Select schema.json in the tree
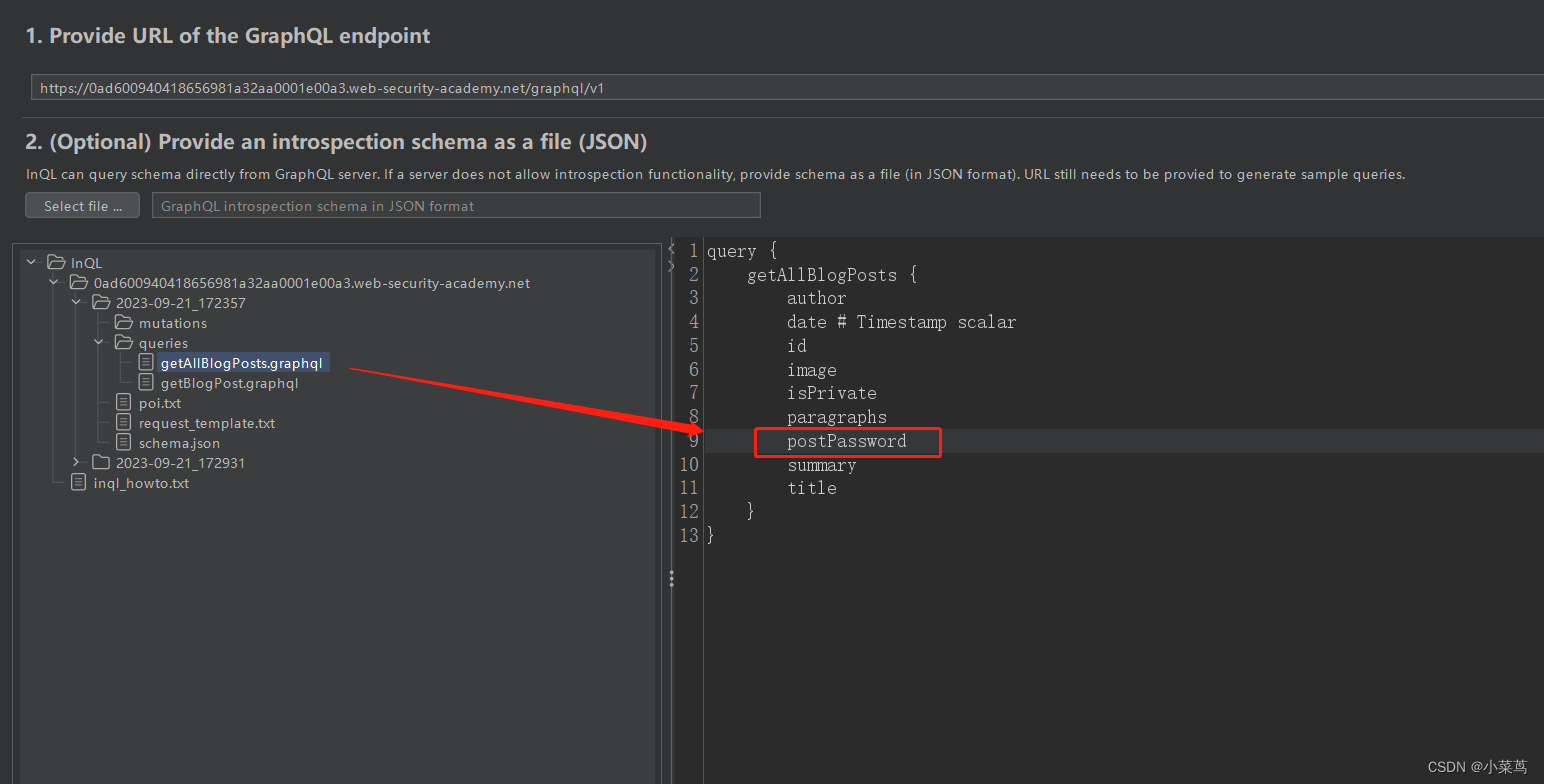 point(179,443)
